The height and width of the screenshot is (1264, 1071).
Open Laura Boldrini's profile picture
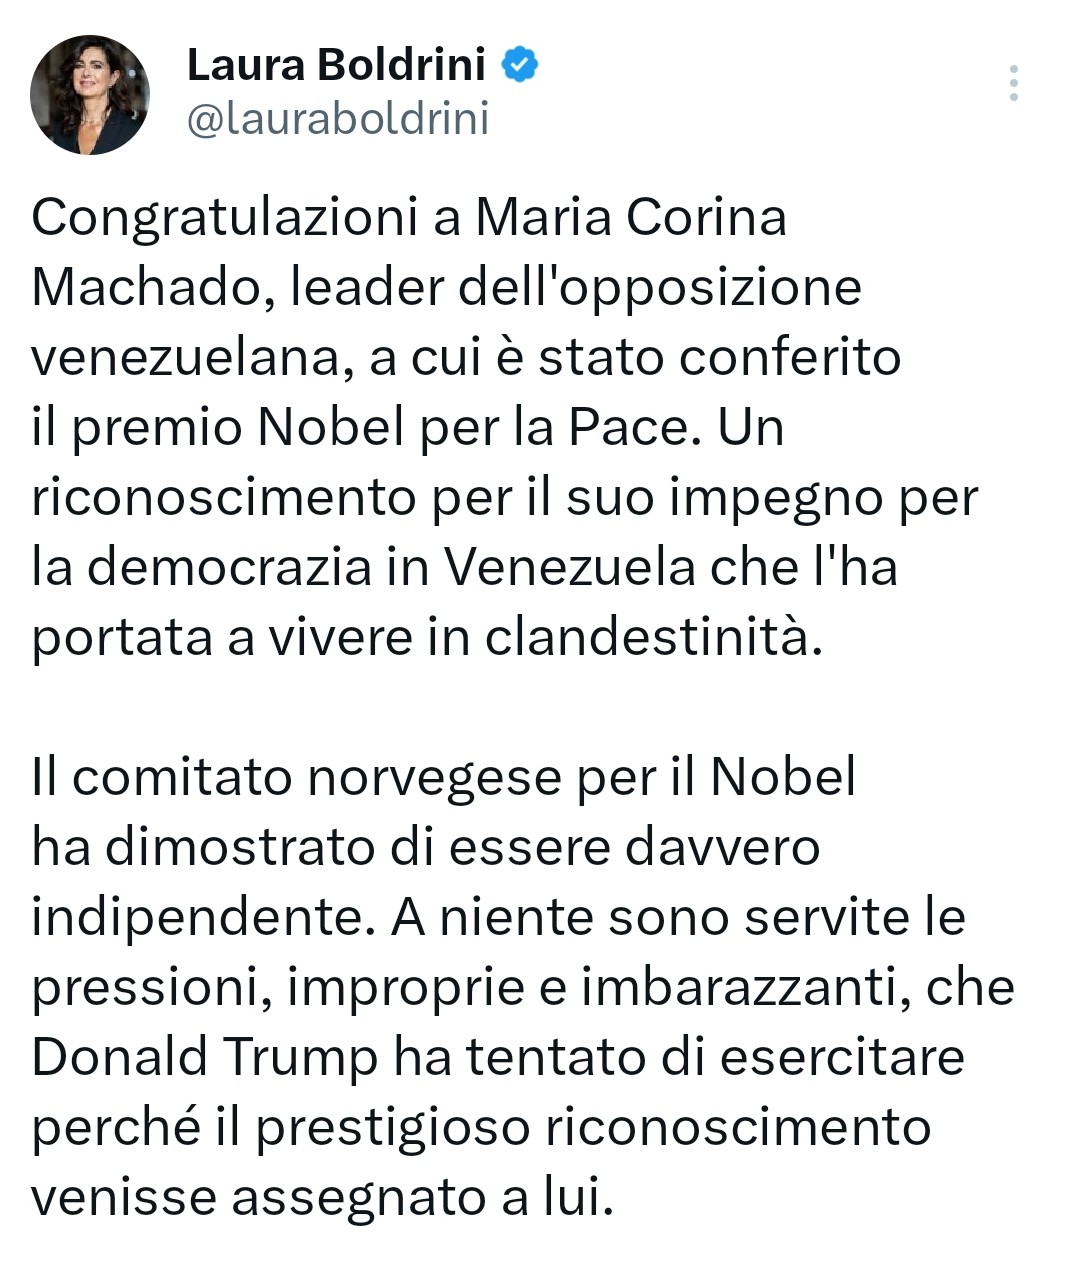90,95
